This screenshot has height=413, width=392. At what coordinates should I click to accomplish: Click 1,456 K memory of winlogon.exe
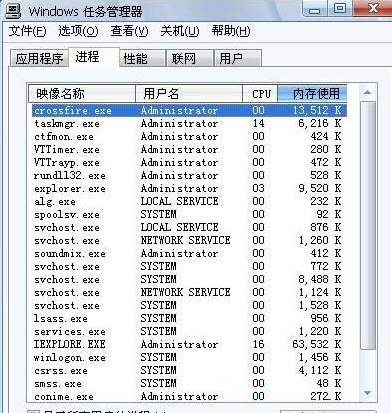(x=320, y=357)
